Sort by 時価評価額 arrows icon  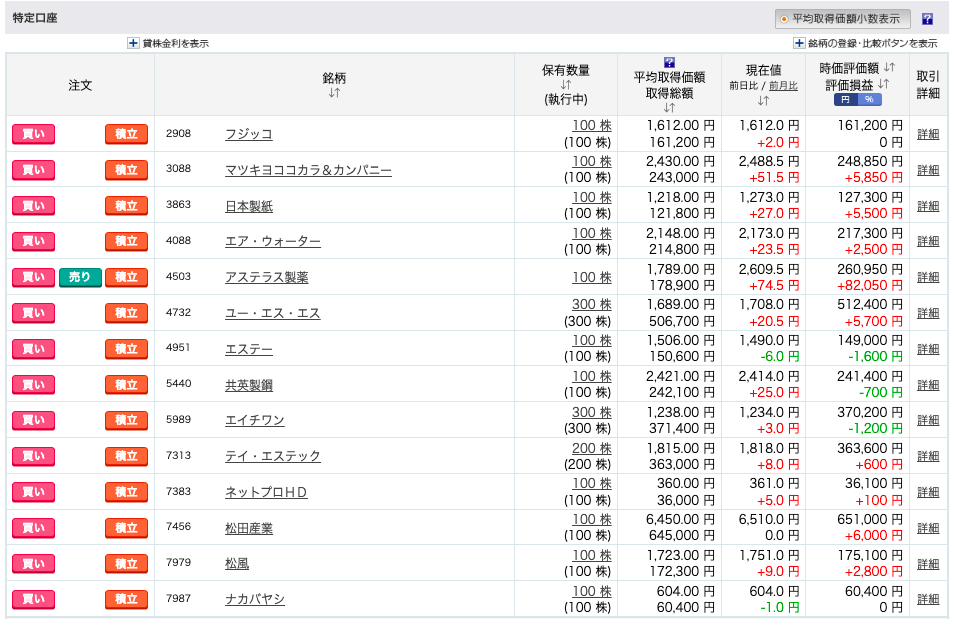click(889, 68)
